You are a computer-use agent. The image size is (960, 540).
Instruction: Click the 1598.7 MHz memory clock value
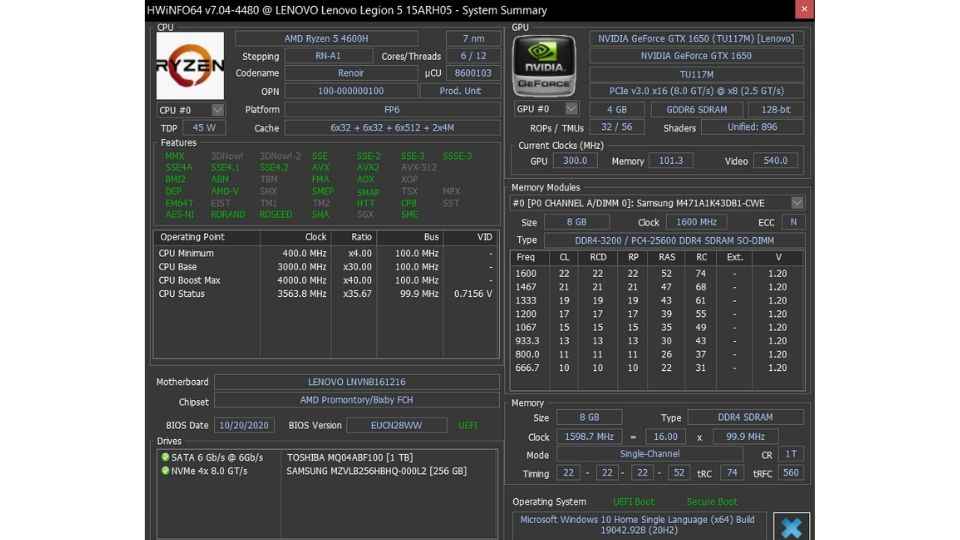(x=588, y=437)
